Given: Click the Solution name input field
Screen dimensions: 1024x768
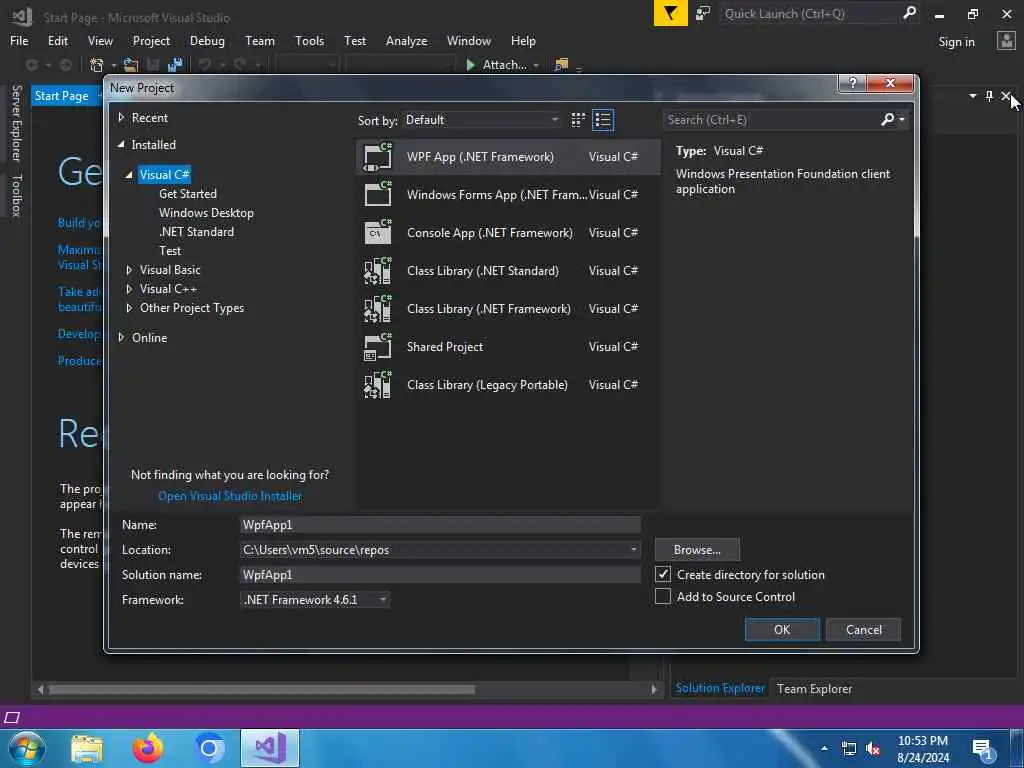Looking at the screenshot, I should tap(440, 575).
